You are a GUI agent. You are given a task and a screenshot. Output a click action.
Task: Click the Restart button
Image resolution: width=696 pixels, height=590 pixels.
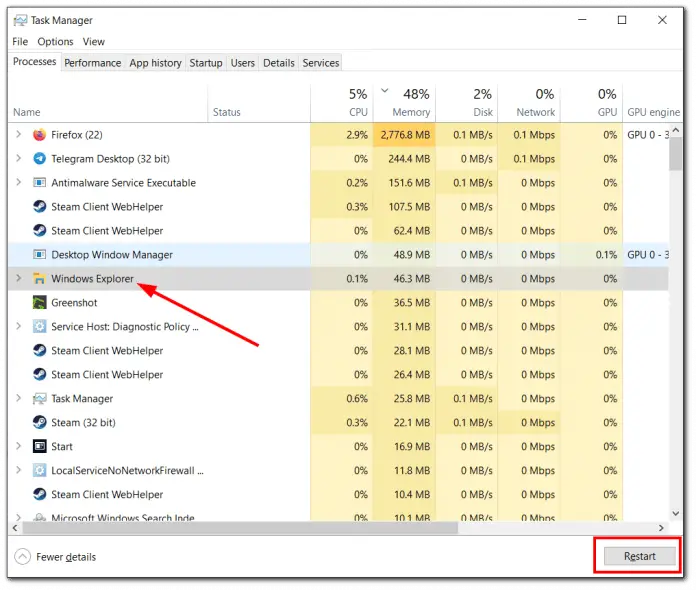tap(639, 556)
